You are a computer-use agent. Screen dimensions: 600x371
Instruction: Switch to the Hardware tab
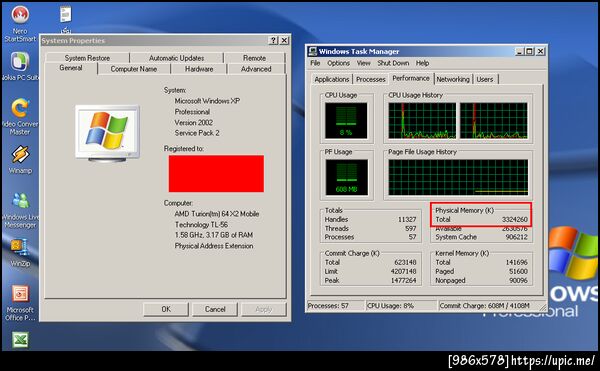[x=199, y=69]
